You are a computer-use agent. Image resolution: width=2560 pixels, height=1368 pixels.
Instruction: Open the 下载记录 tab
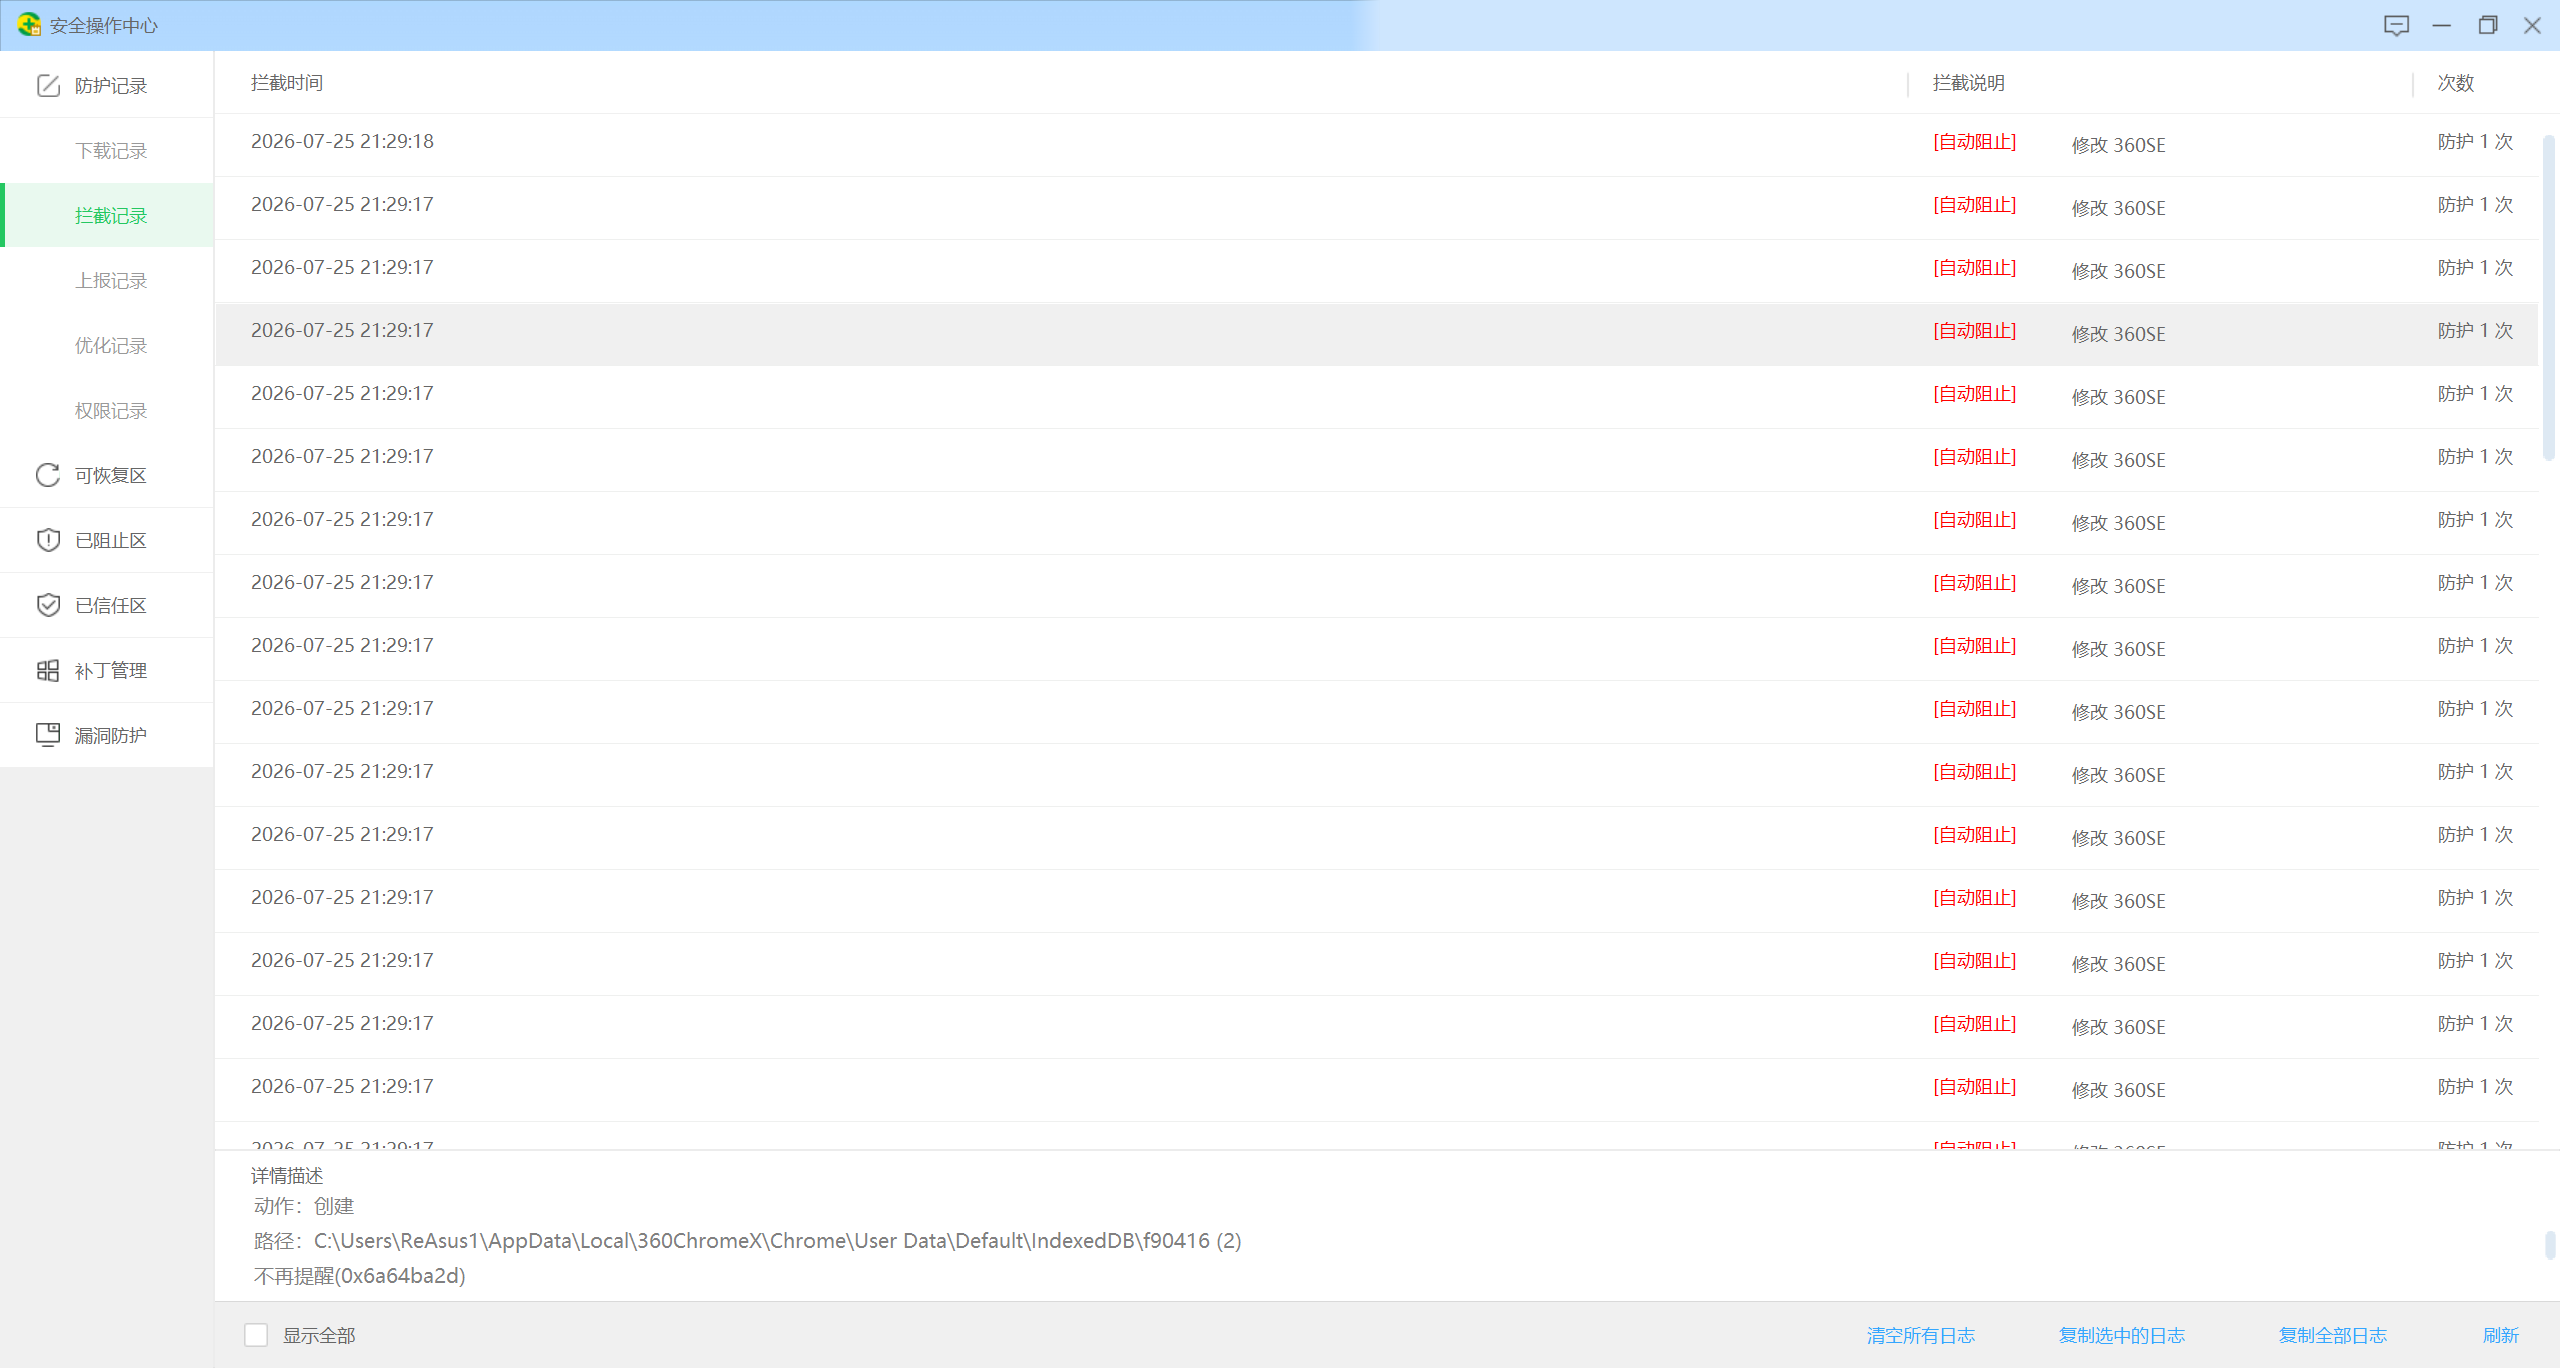[x=107, y=150]
